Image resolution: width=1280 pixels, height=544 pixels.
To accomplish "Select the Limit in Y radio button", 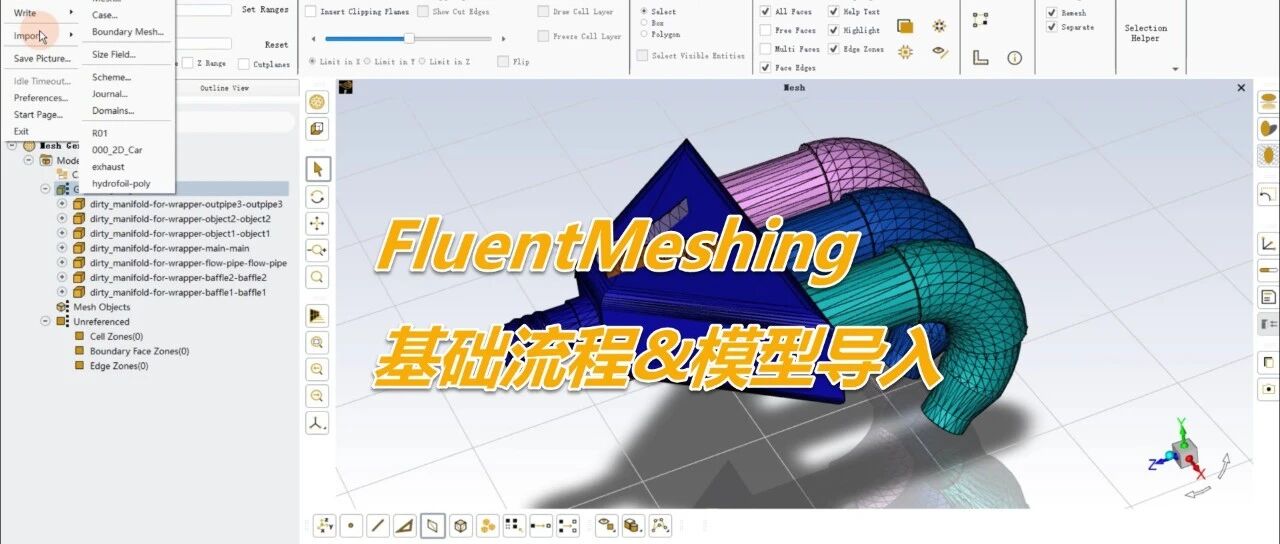I will point(368,62).
